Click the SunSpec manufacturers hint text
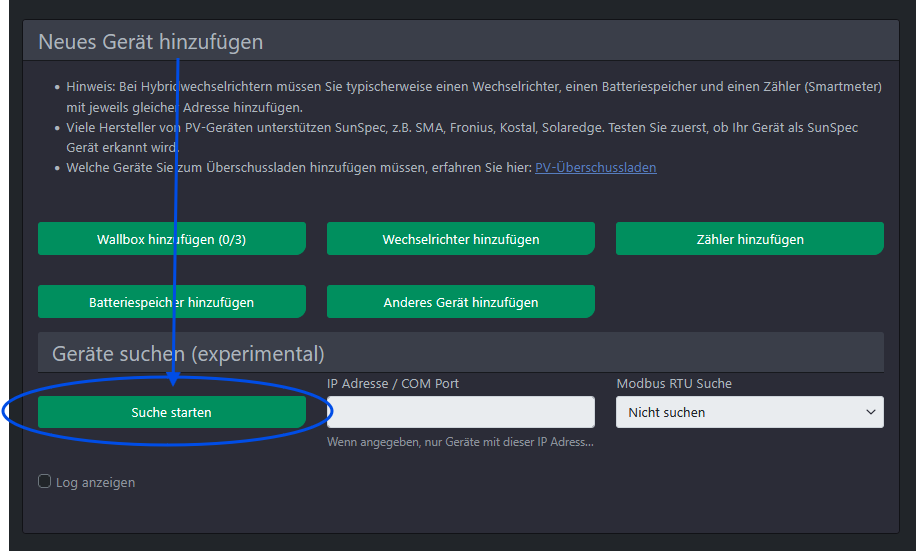The image size is (916, 551). point(461,128)
